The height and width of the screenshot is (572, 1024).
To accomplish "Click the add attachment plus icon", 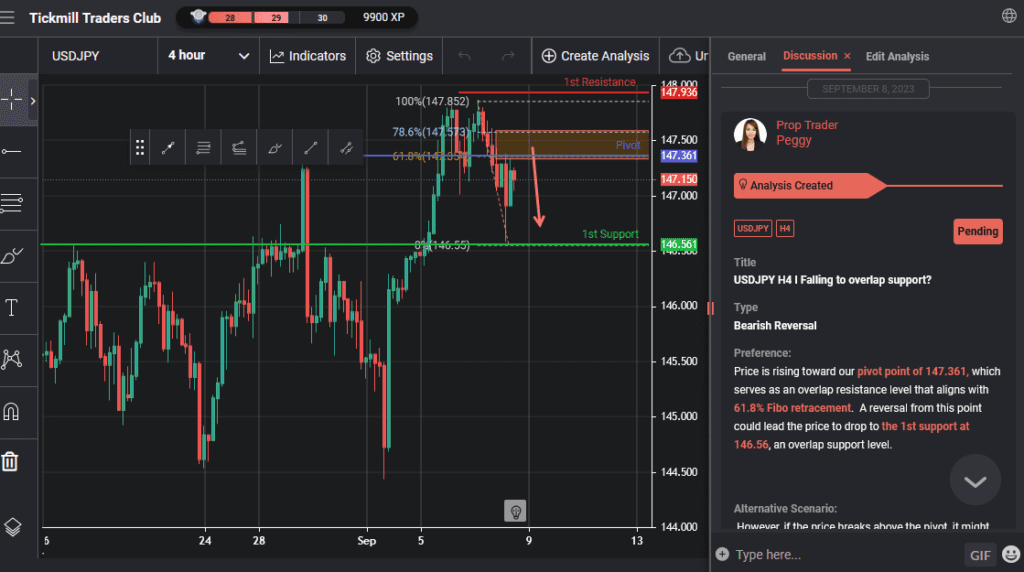I will coord(722,554).
